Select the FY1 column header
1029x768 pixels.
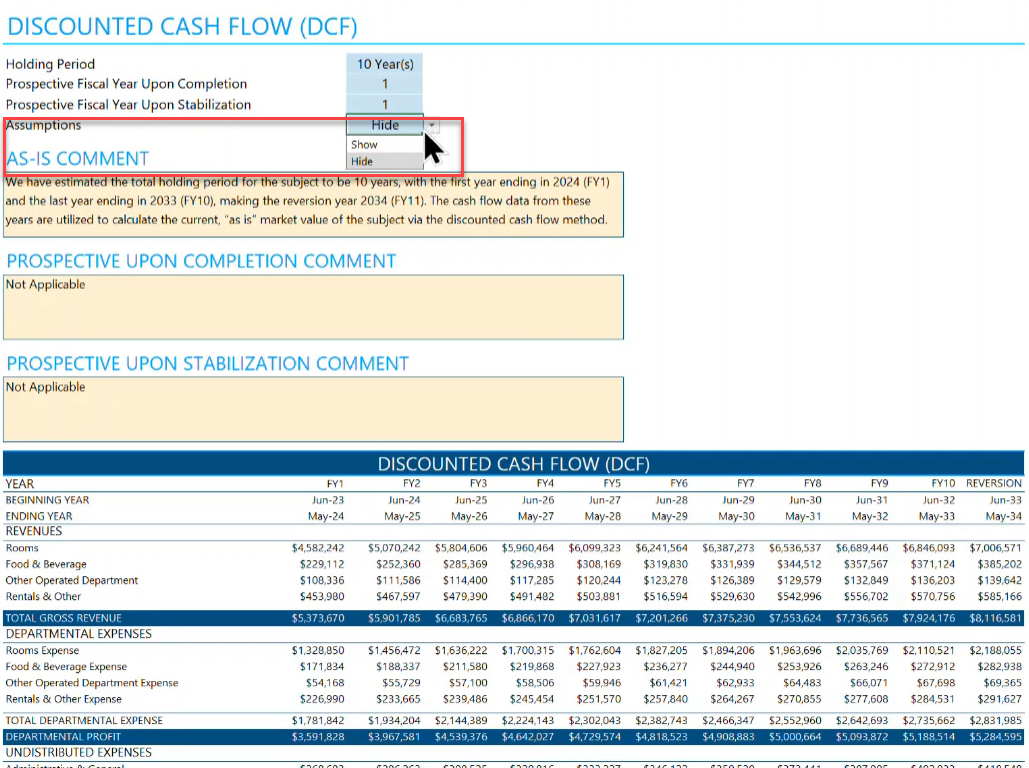click(x=335, y=483)
